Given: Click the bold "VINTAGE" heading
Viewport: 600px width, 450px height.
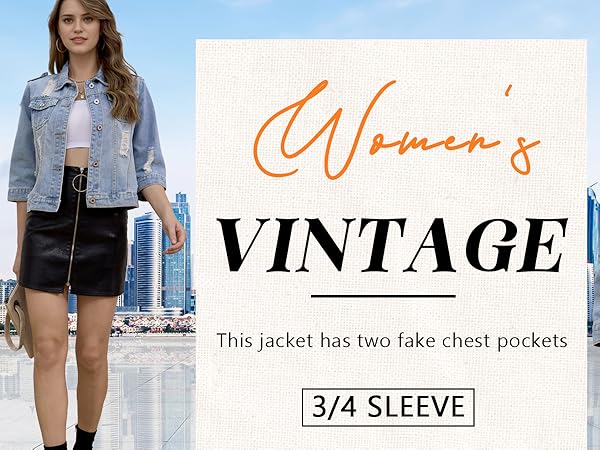Looking at the screenshot, I should coord(391,245).
